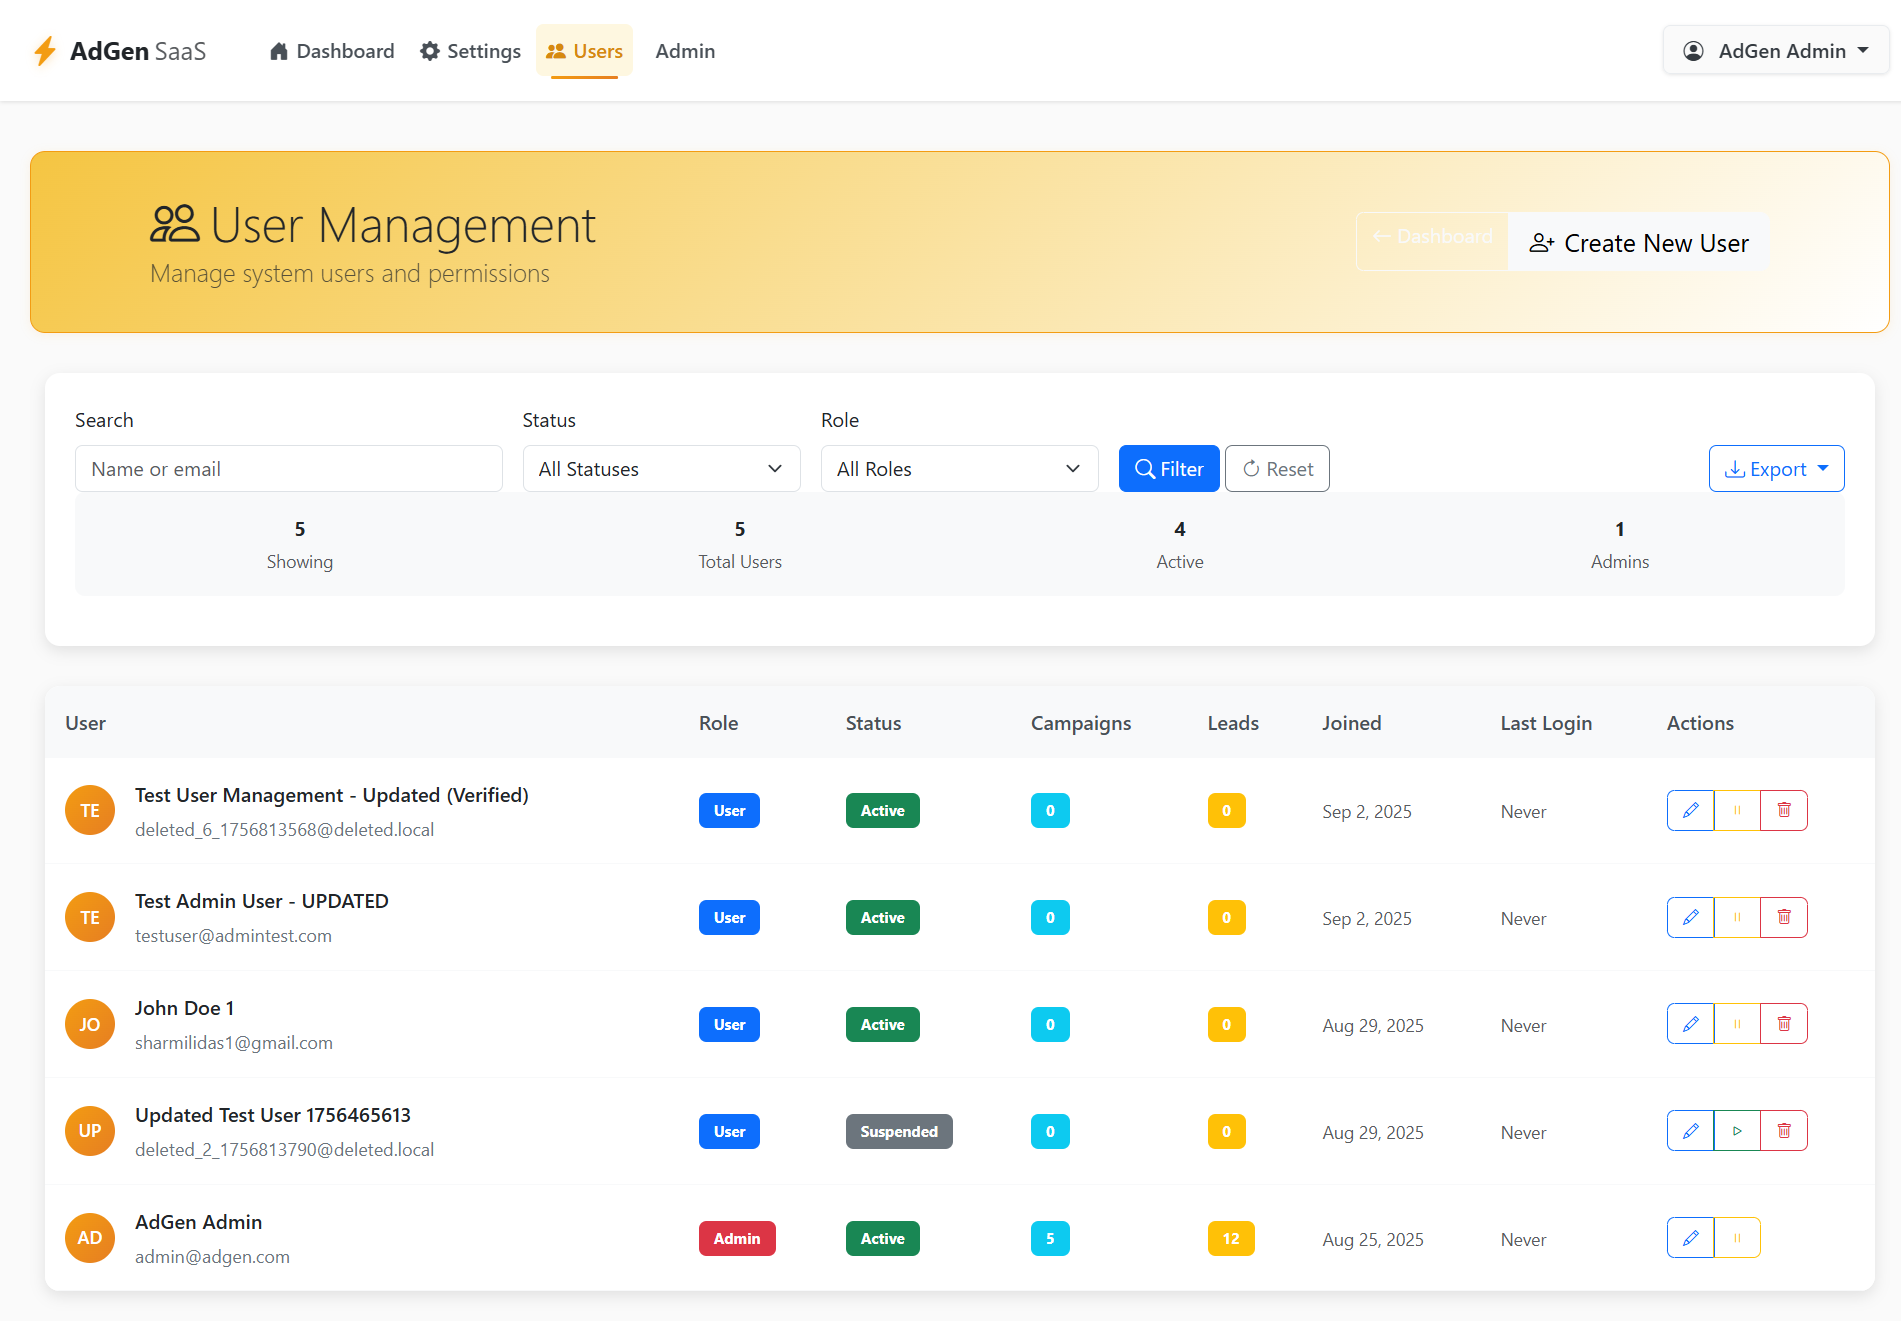Click the Campaigns column header
1901x1321 pixels.
[x=1081, y=723]
